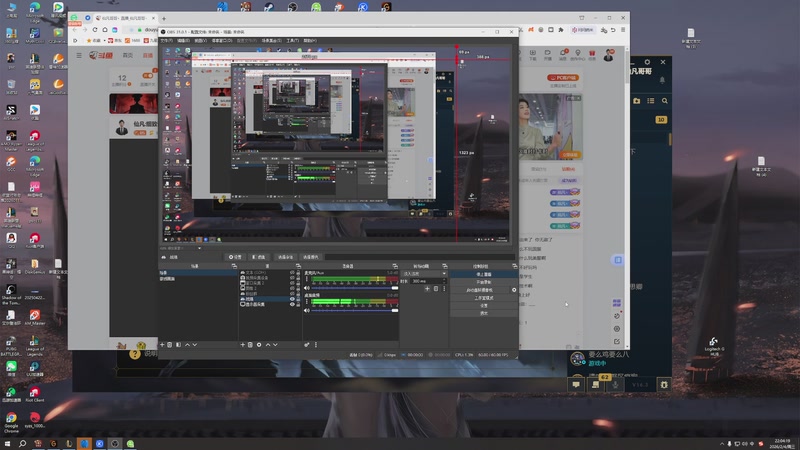
Task: Adjust transition duration stepper arrows
Action: point(444,281)
